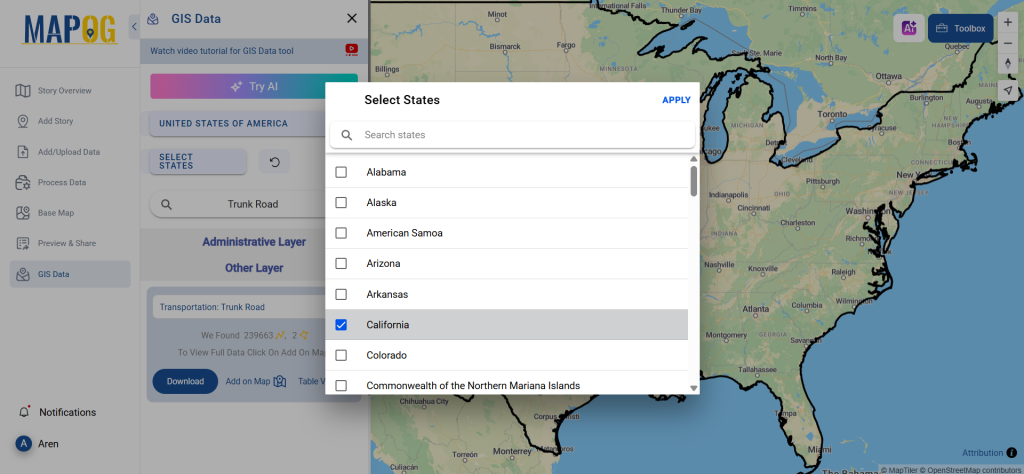Reset map bearing with the compass icon
The height and width of the screenshot is (474, 1024).
point(1008,64)
